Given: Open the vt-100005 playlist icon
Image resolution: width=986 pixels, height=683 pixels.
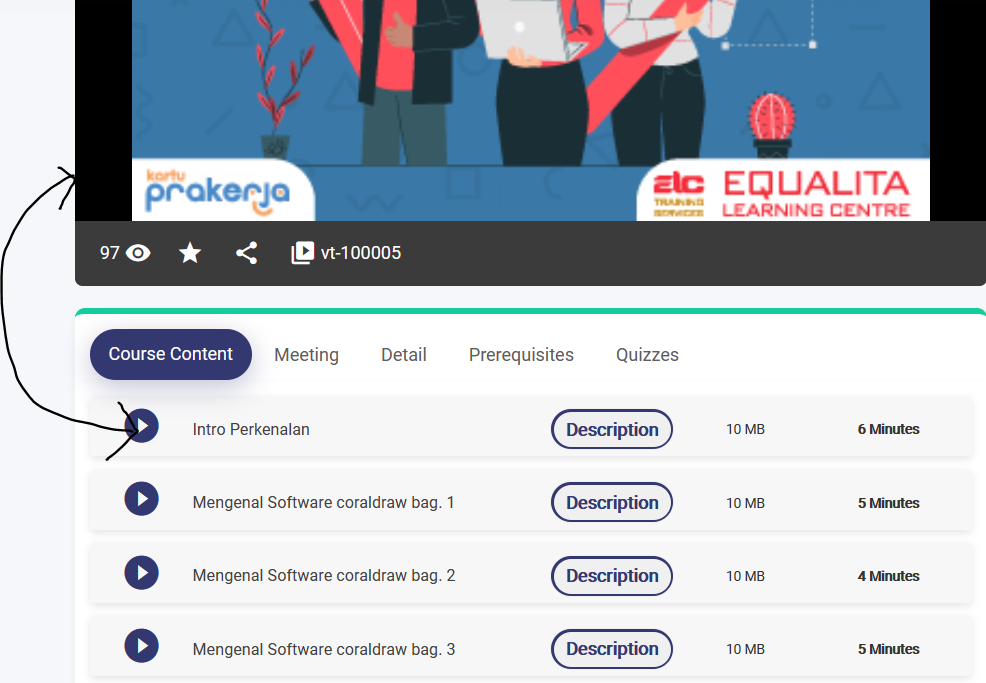Looking at the screenshot, I should tap(302, 253).
